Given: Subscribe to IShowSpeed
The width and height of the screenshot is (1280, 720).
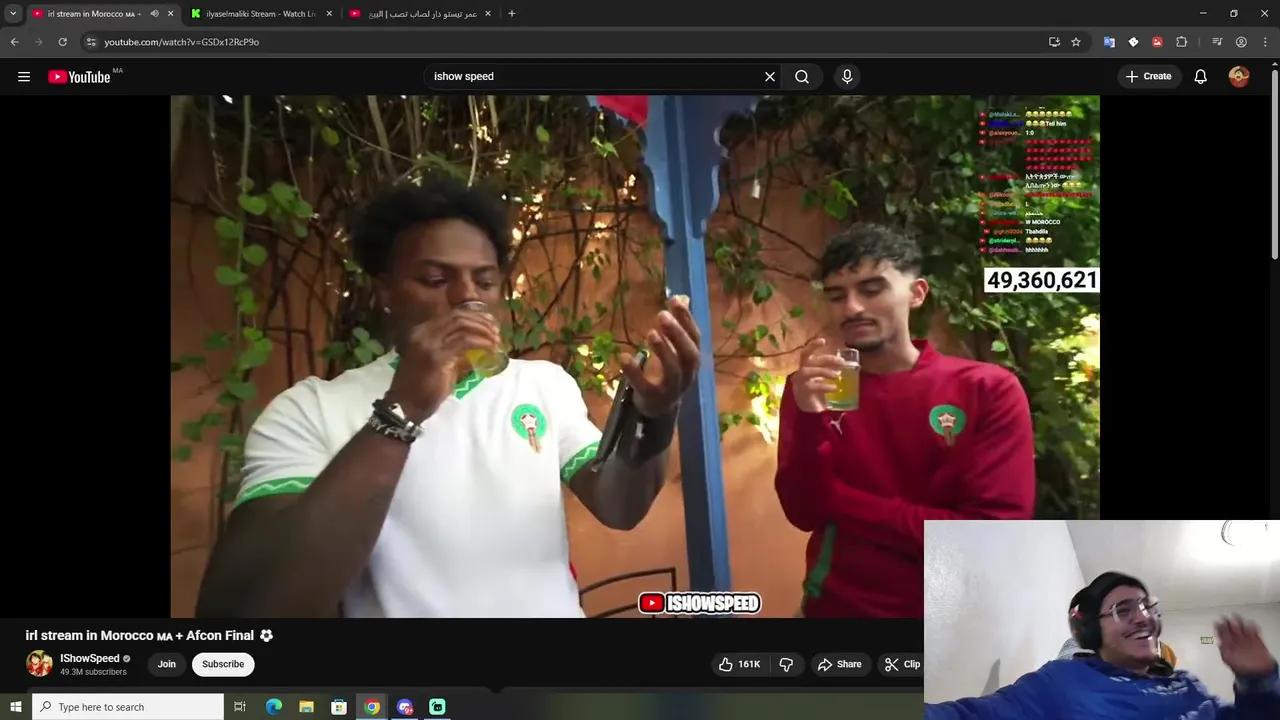Looking at the screenshot, I should click(223, 664).
